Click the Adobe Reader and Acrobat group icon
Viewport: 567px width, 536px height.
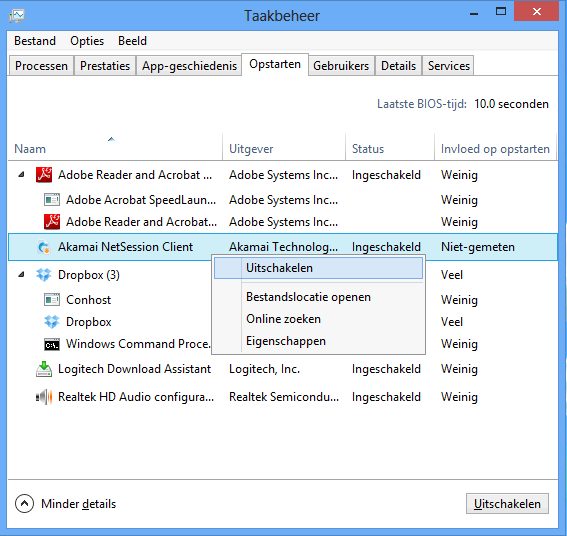point(44,175)
